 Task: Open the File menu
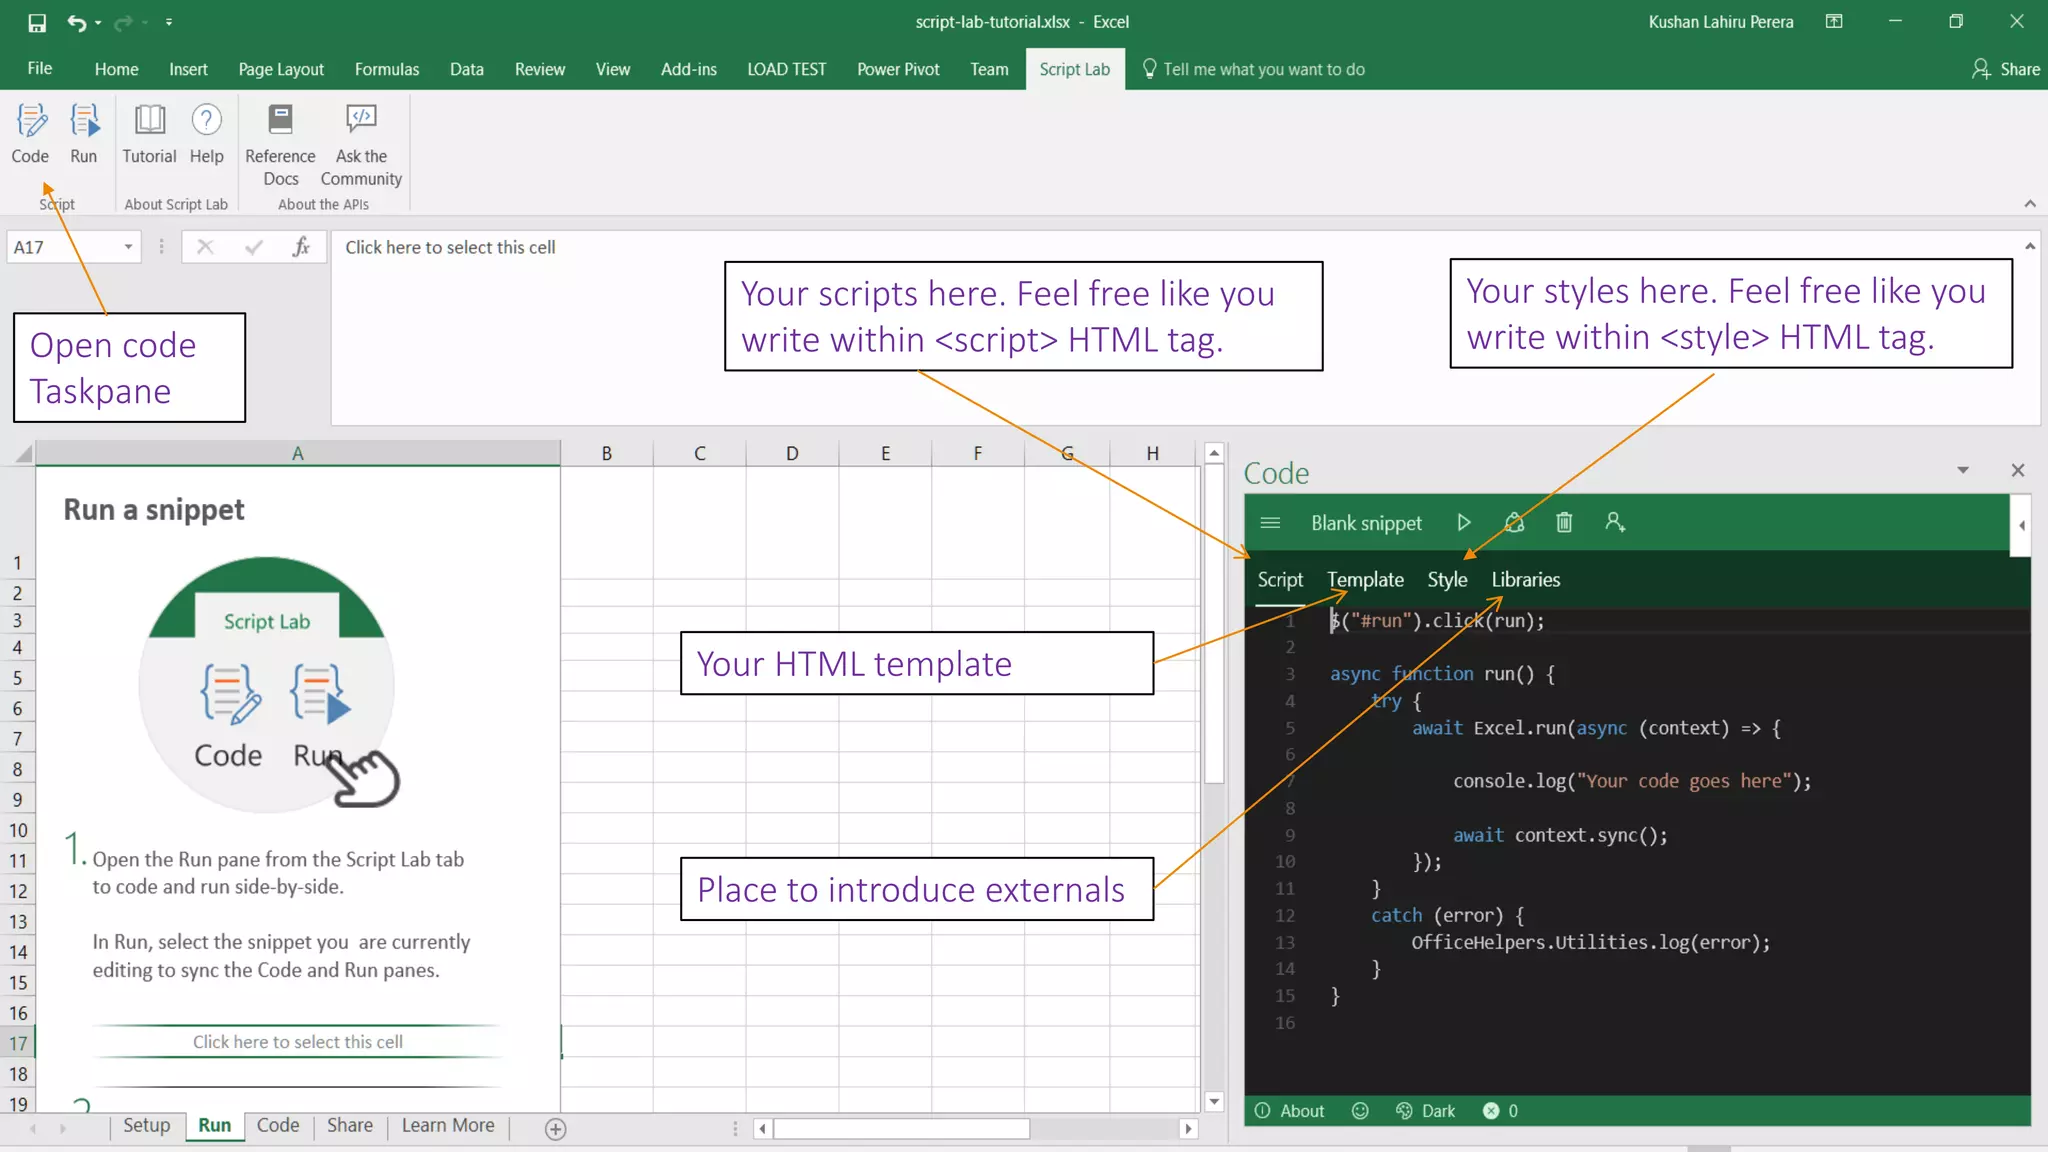click(x=40, y=69)
